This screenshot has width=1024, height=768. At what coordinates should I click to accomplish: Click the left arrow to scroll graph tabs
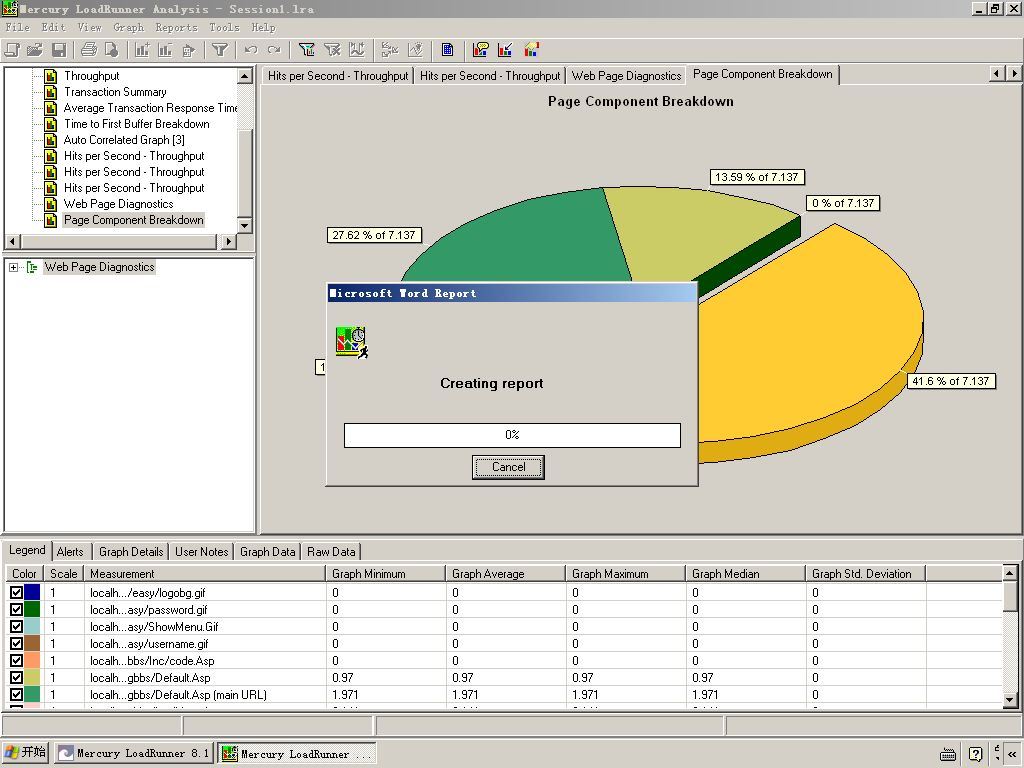pyautogui.click(x=997, y=74)
